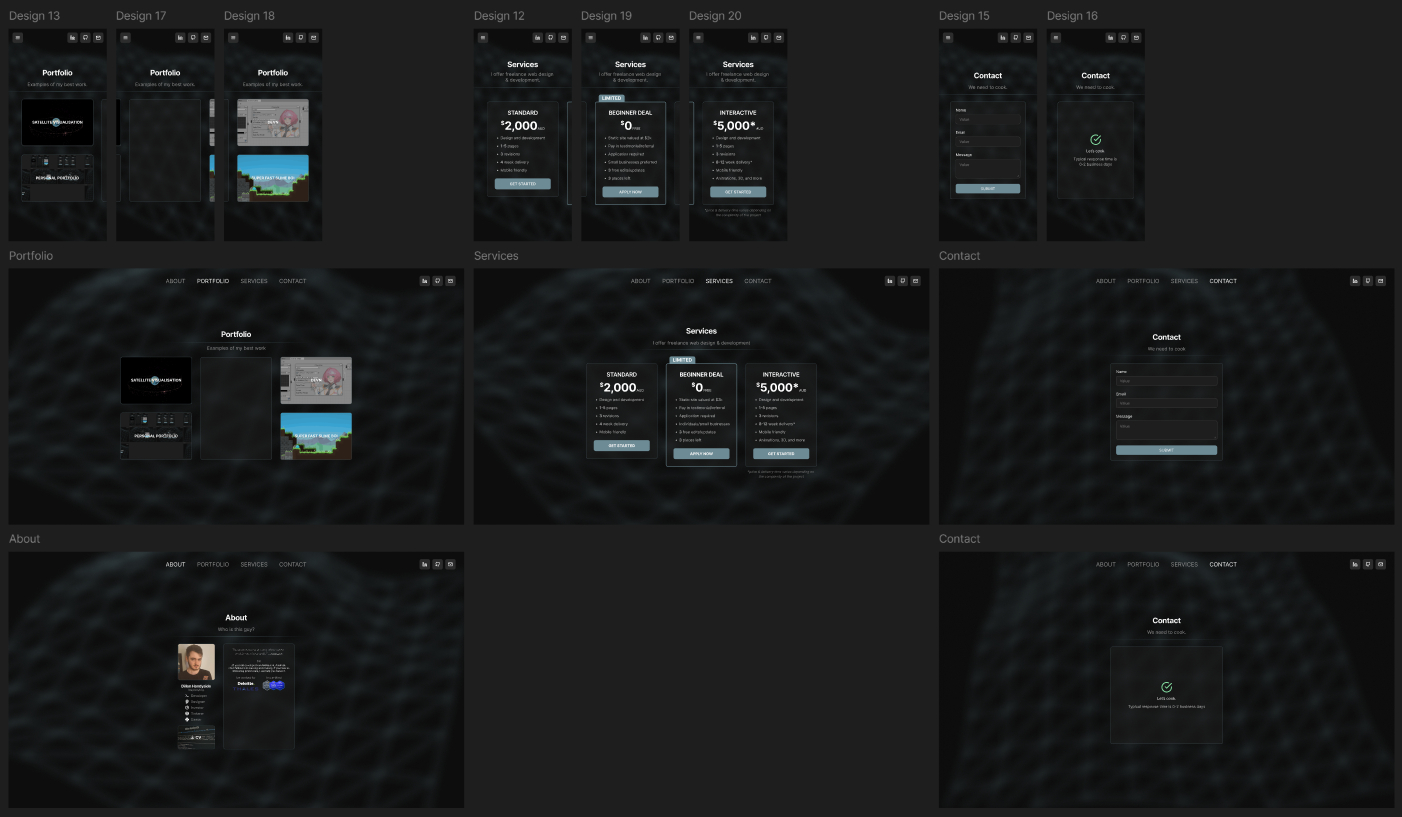Click Get Started on Interactive plan in Design 20

point(738,192)
